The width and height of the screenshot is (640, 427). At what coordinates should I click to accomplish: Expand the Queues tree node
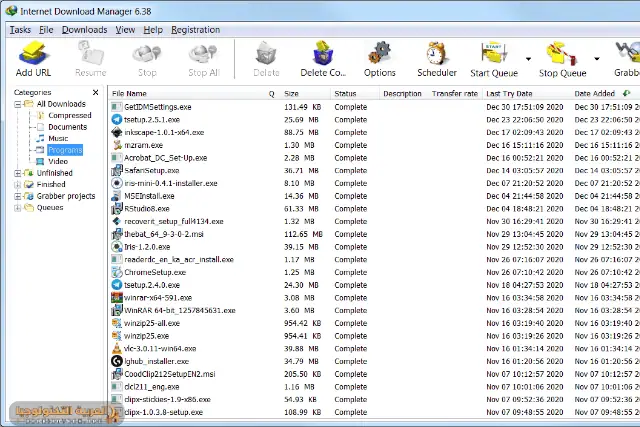[18, 208]
